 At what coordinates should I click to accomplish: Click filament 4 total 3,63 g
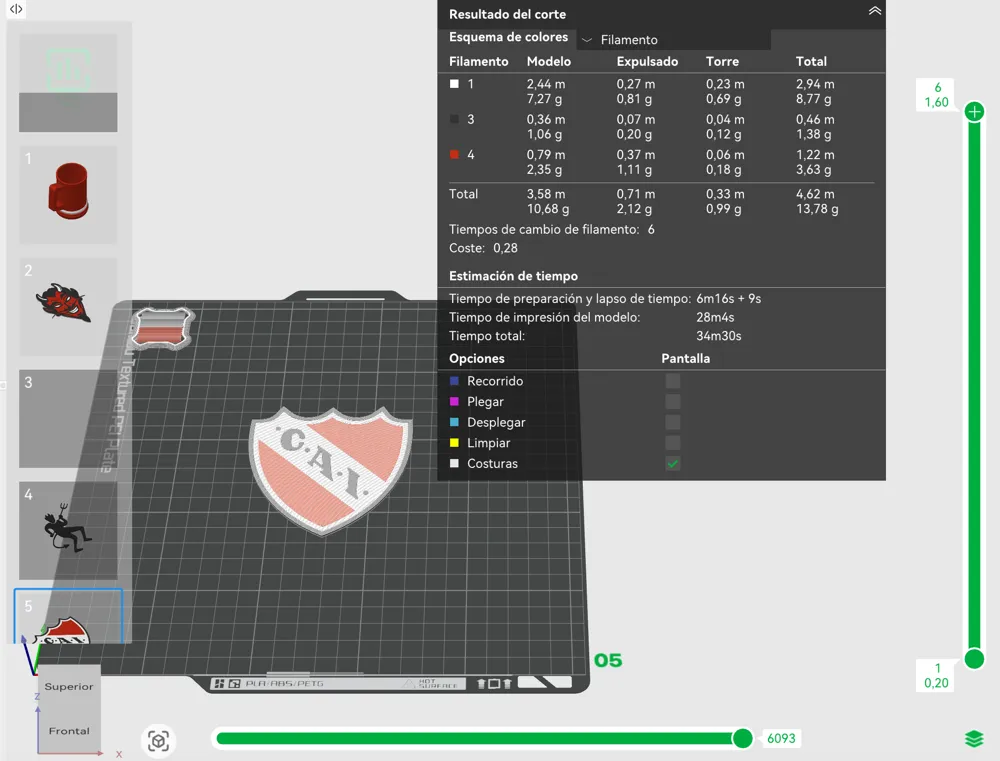[813, 170]
